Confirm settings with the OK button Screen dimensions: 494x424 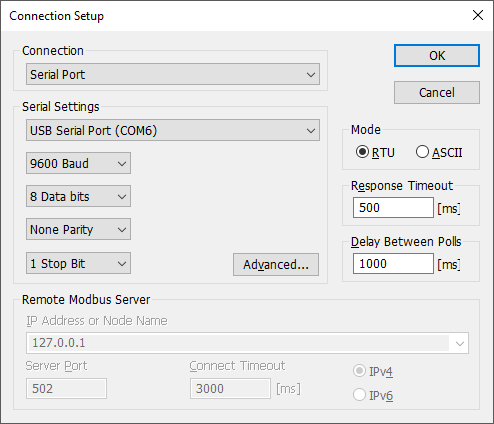click(x=437, y=56)
